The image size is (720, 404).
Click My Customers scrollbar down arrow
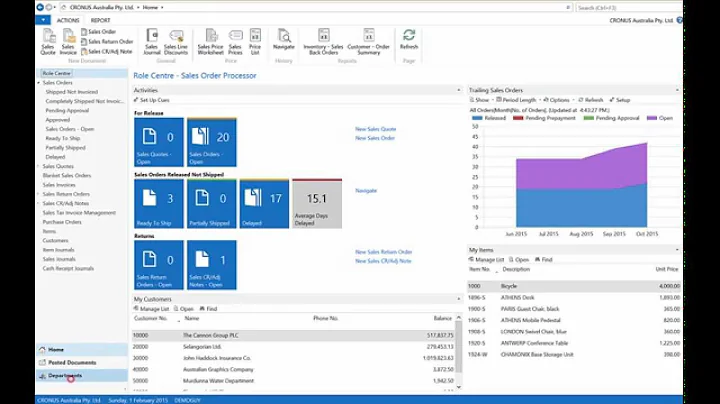[458, 387]
